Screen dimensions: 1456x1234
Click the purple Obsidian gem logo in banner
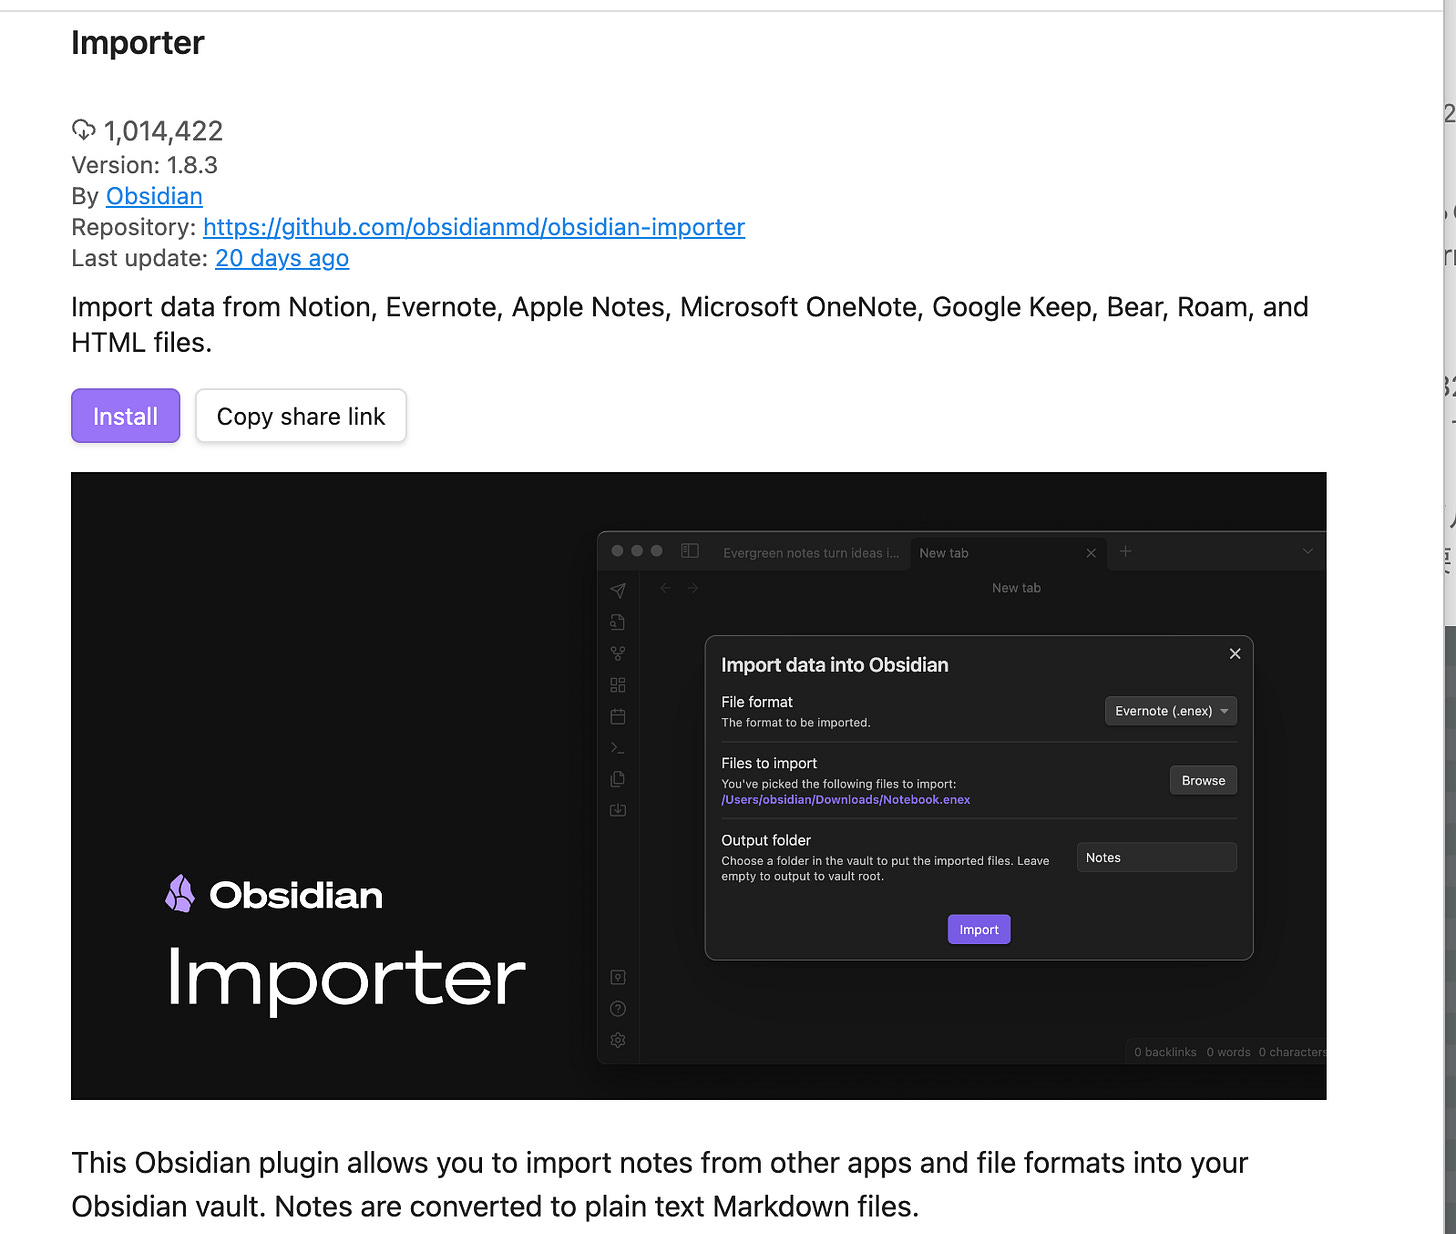[180, 894]
